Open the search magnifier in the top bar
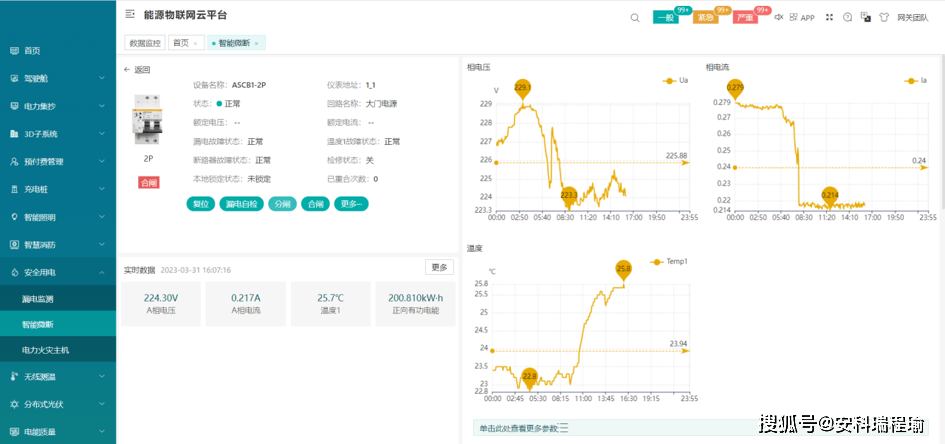Image resolution: width=945 pixels, height=444 pixels. (x=635, y=17)
